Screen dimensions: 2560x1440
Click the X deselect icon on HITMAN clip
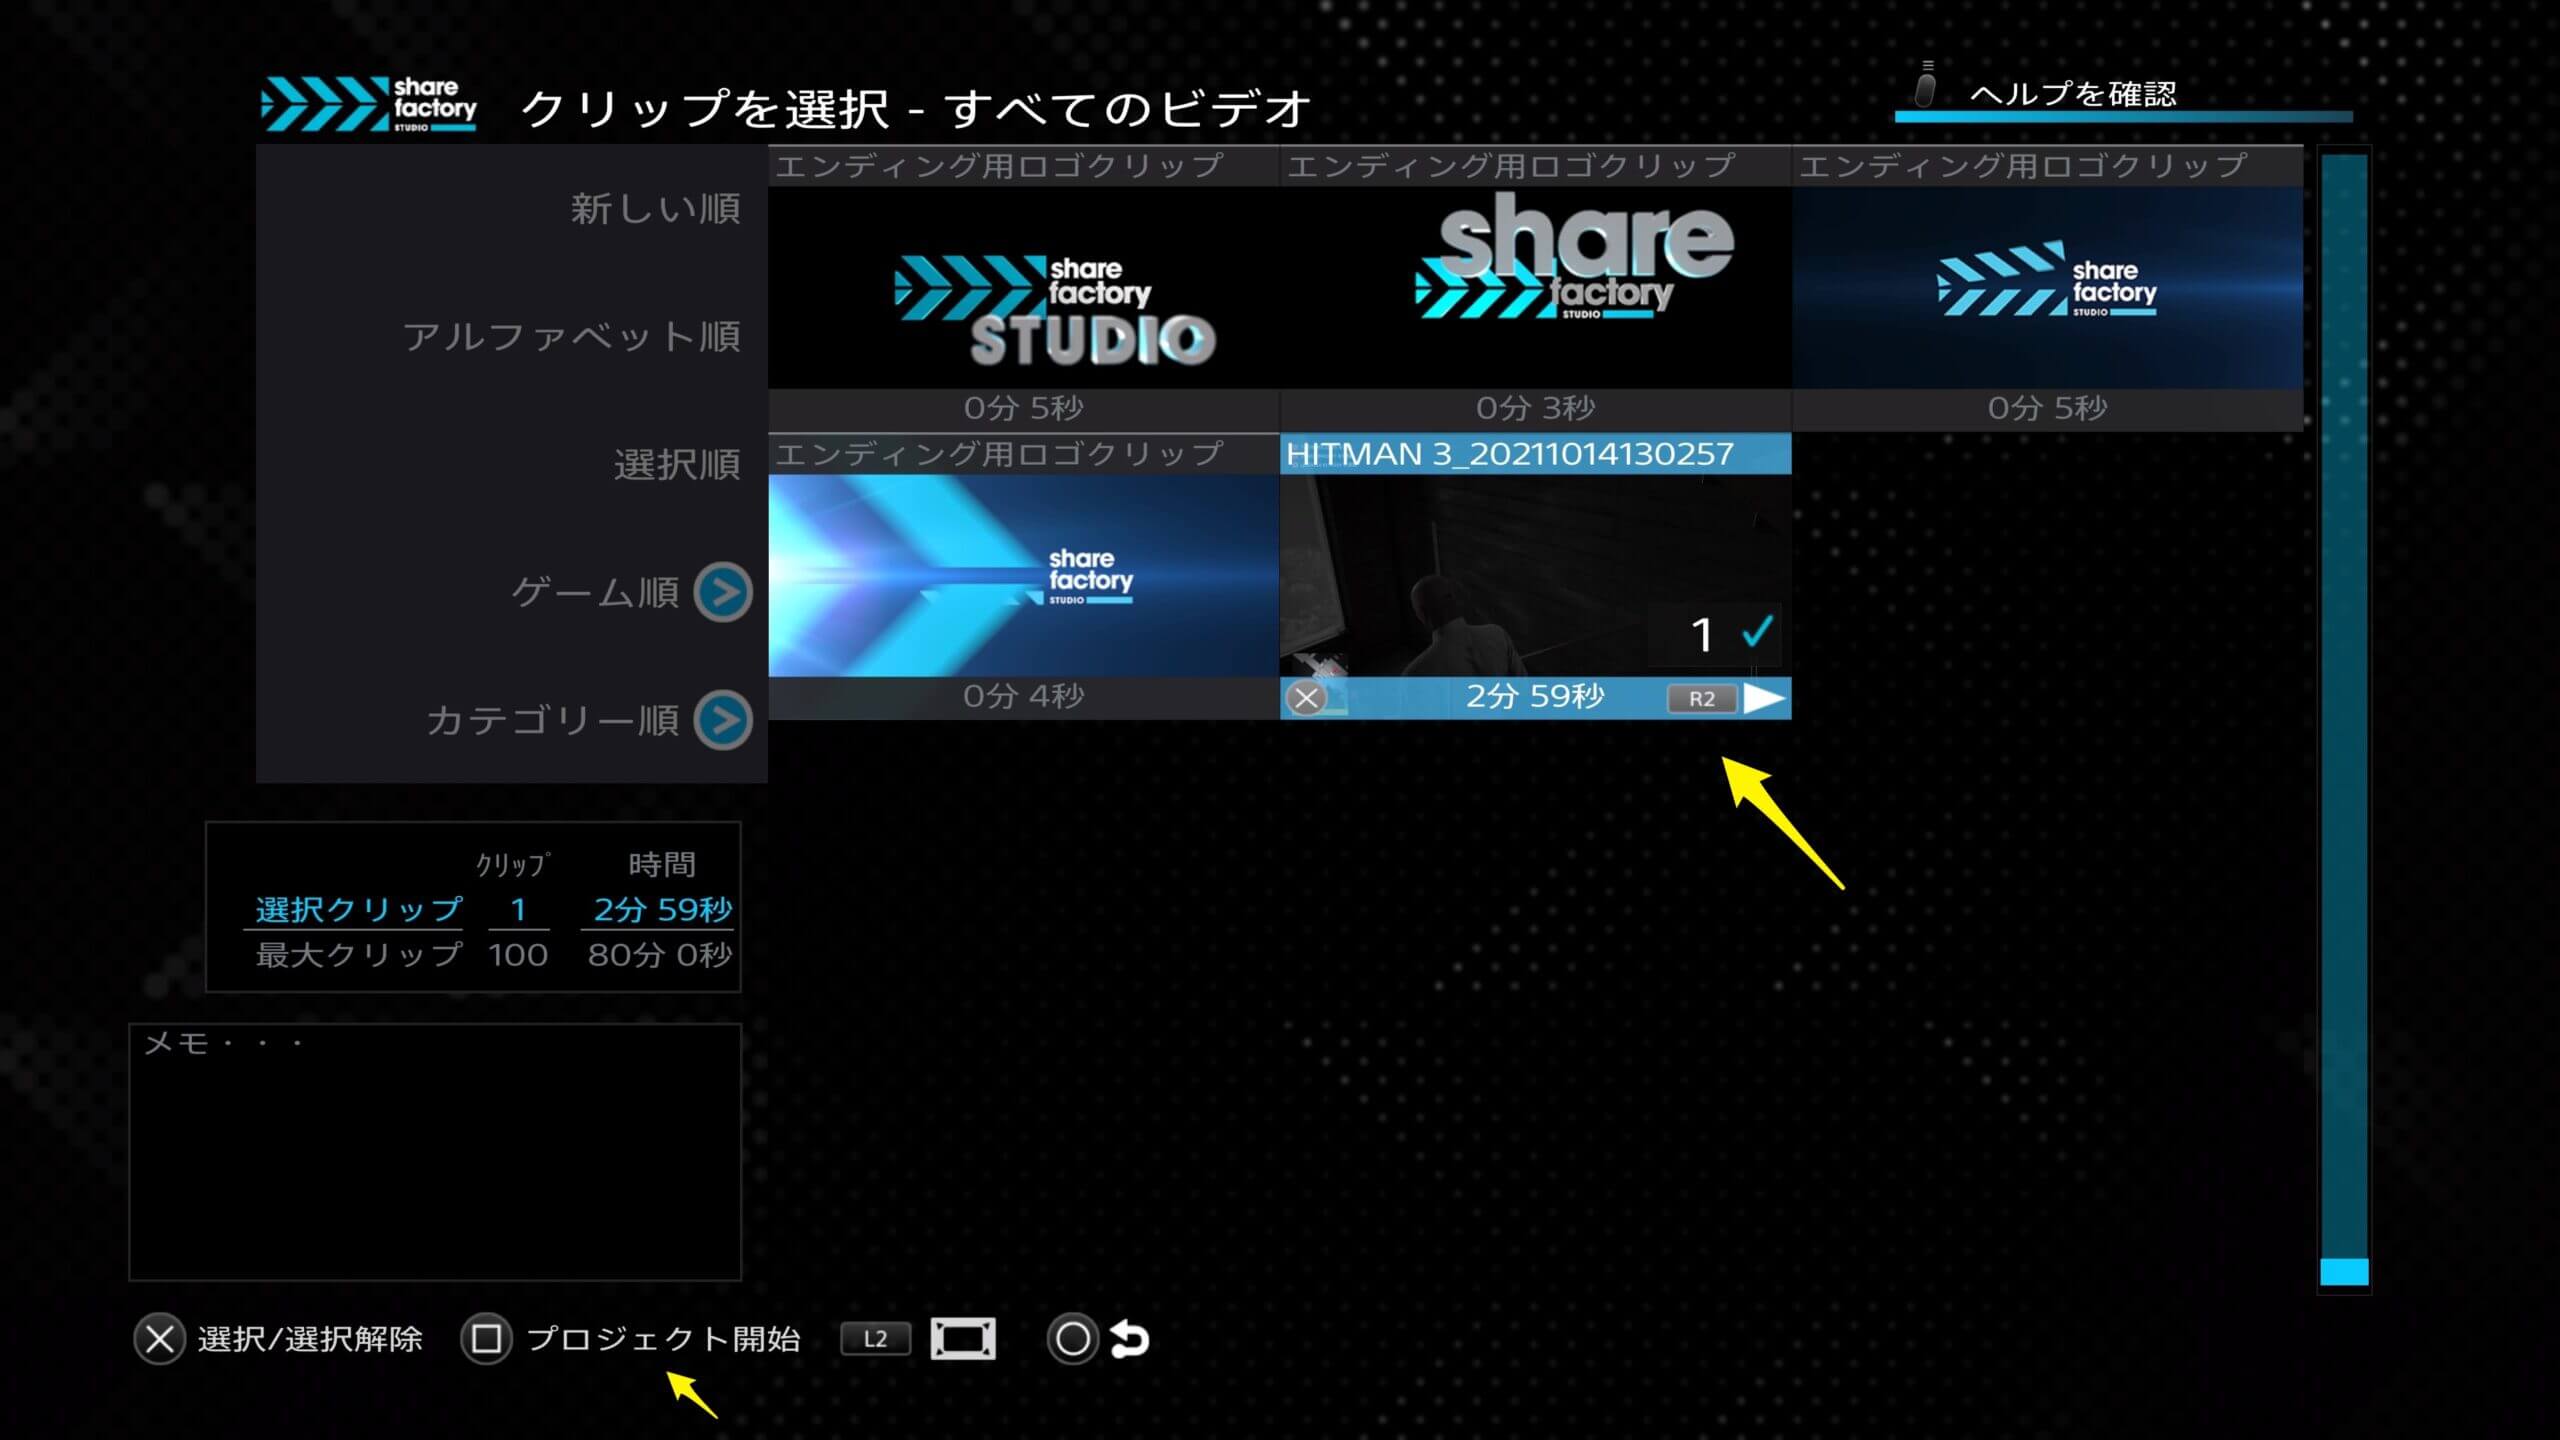(x=1305, y=698)
